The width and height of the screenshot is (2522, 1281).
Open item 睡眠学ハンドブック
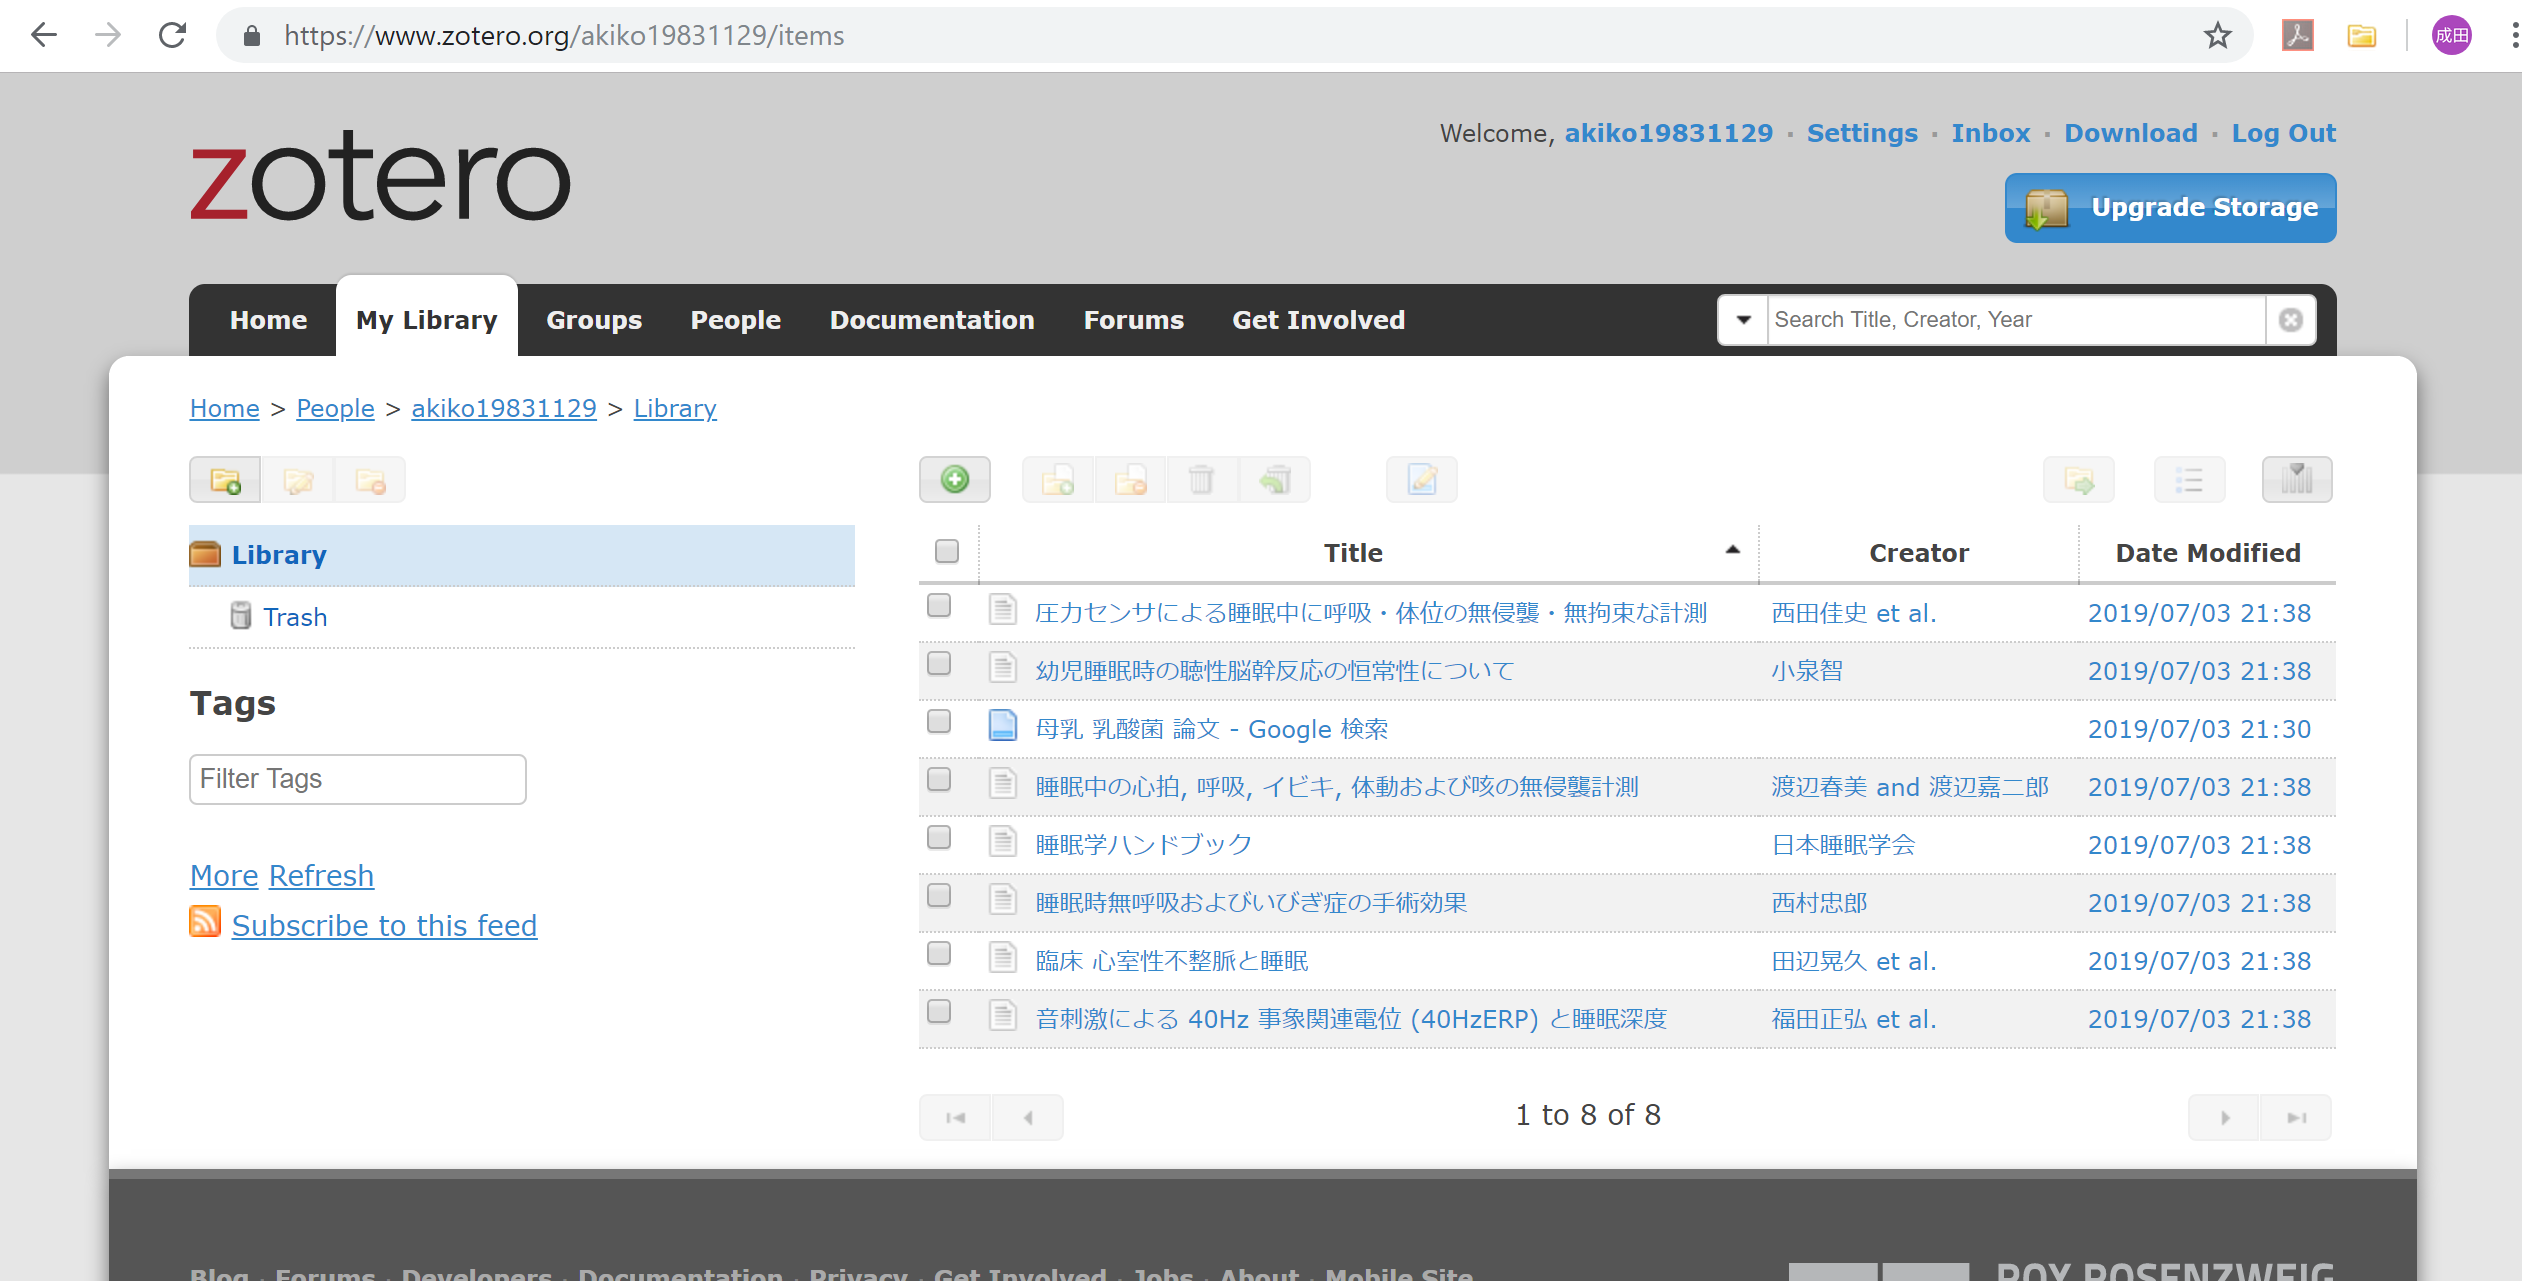pyautogui.click(x=1143, y=845)
